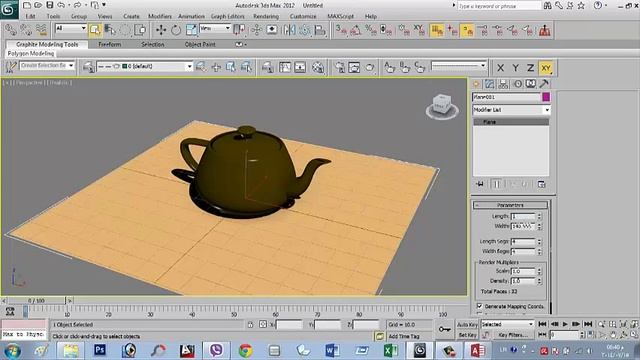Choose the Bind to Space Warp tool
Image resolution: width=640 pixels, height=360 pixels.
coord(41,30)
